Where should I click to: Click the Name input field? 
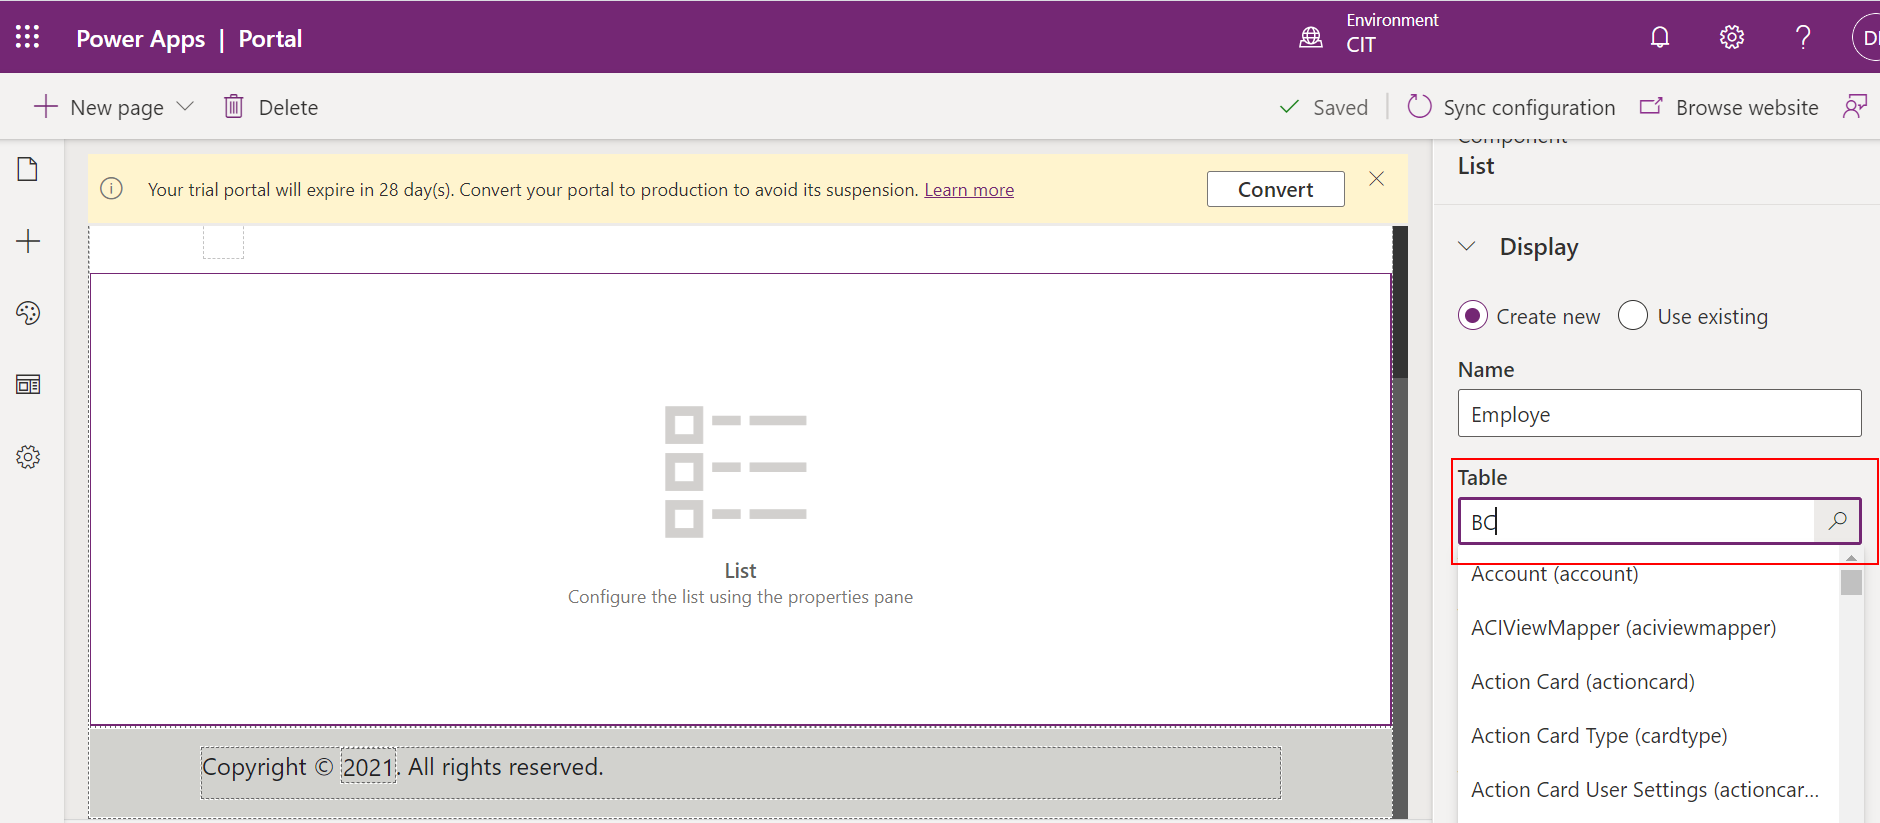click(1659, 413)
